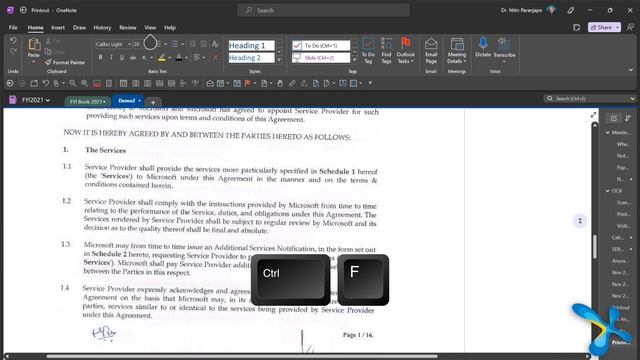
Task: Switch to the Insert tab
Action: coord(58,28)
